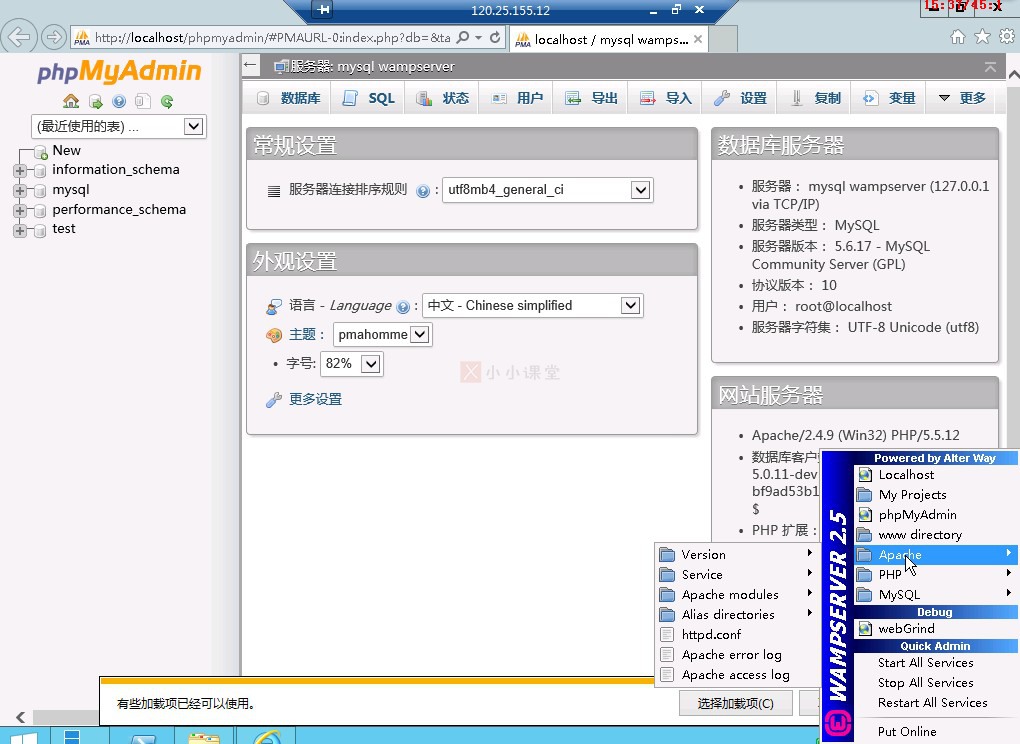The image size is (1020, 744).
Task: Click the browser home icon
Action: pos(958,36)
